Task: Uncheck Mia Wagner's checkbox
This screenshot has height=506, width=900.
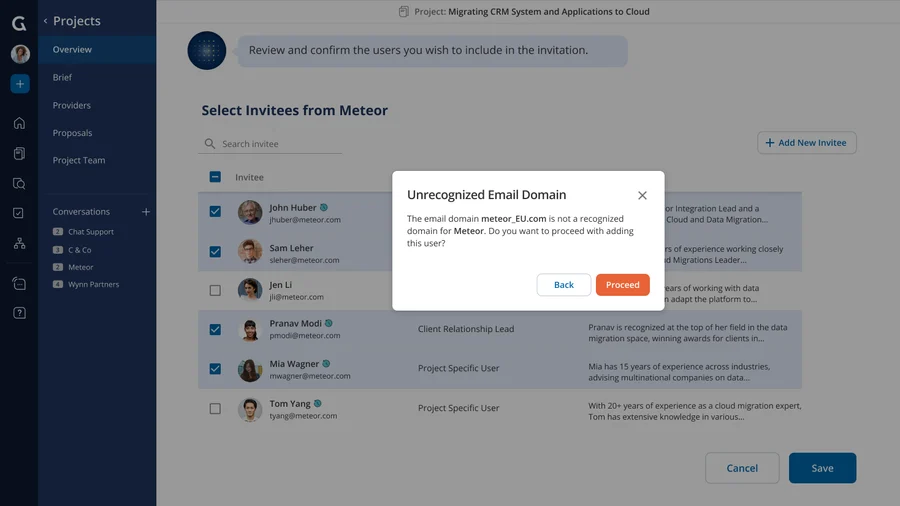Action: [x=215, y=369]
